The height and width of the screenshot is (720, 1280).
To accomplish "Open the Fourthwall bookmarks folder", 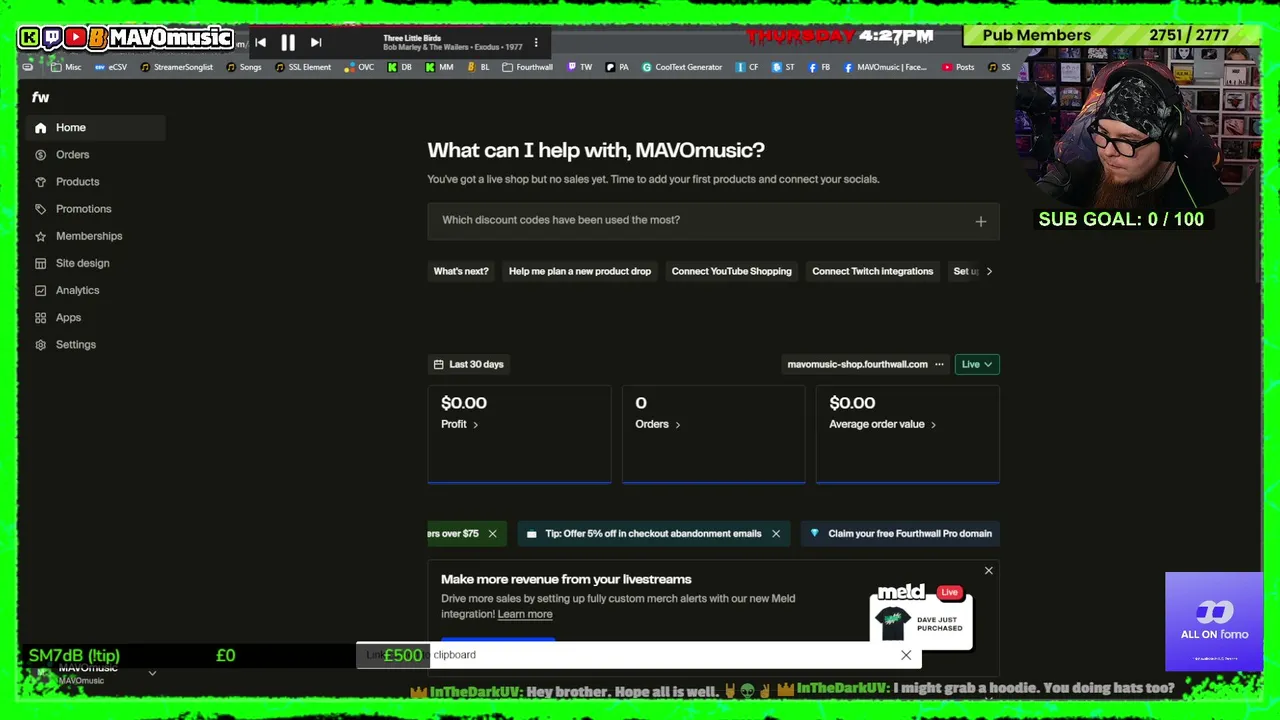I will click(x=528, y=67).
